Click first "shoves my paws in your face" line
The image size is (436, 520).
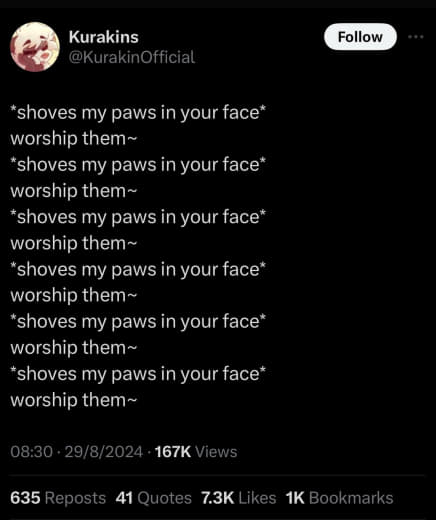click(138, 113)
